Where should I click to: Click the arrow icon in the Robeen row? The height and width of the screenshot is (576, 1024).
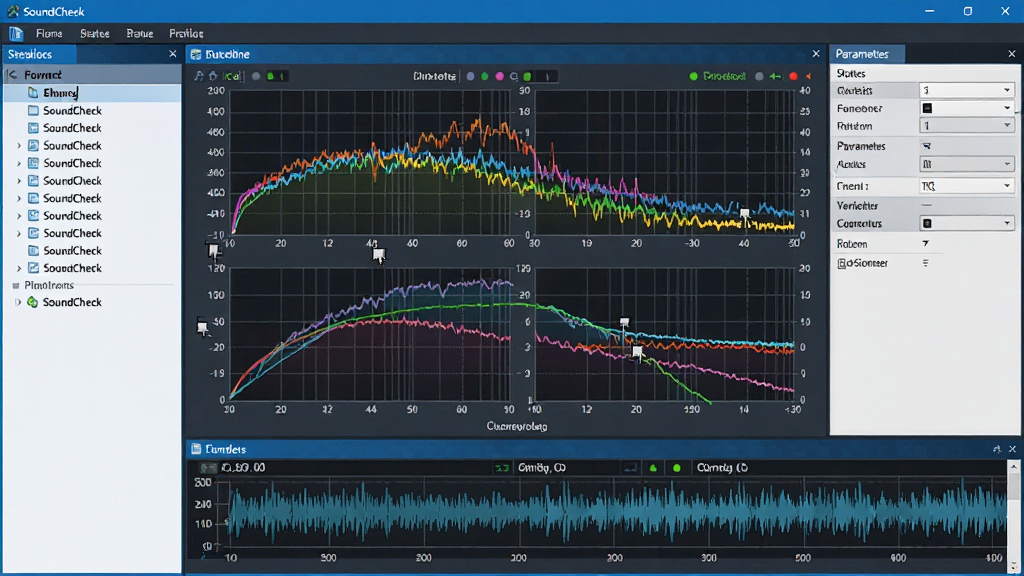point(925,244)
